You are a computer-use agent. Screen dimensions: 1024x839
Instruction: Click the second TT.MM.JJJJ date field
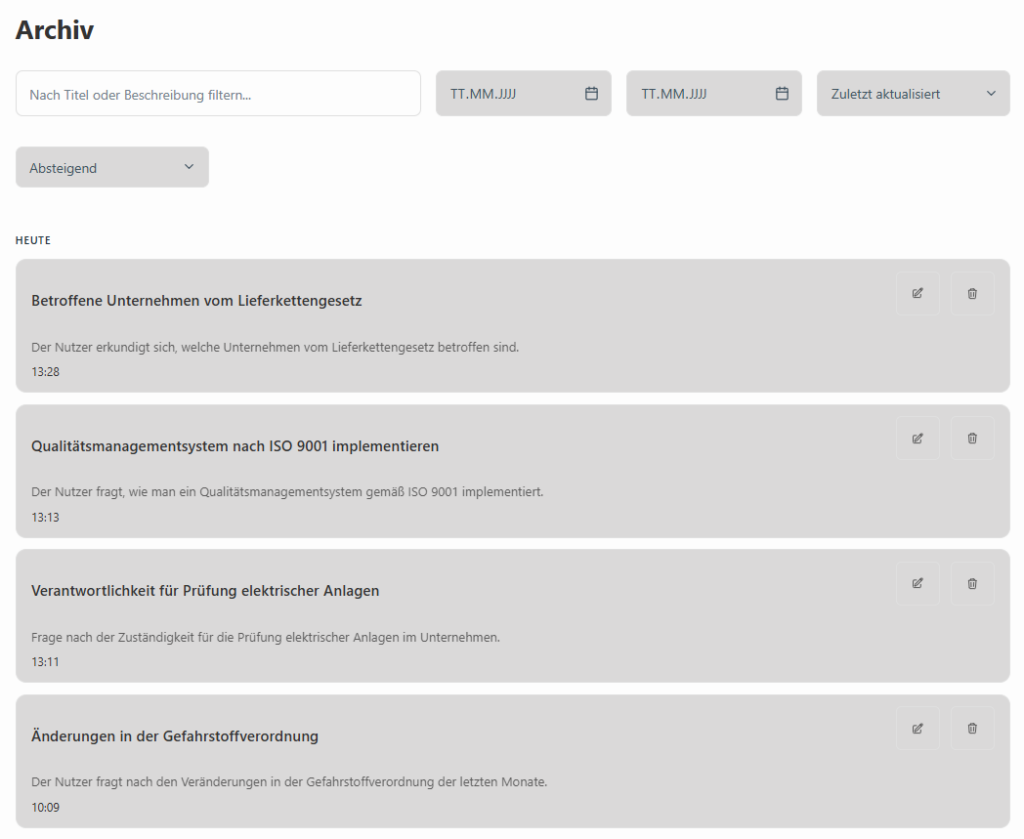tap(696, 94)
